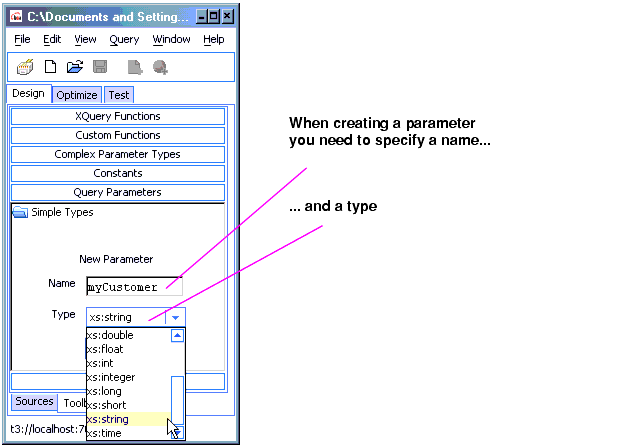Click the greyed-out document toolbar icon

tap(135, 67)
